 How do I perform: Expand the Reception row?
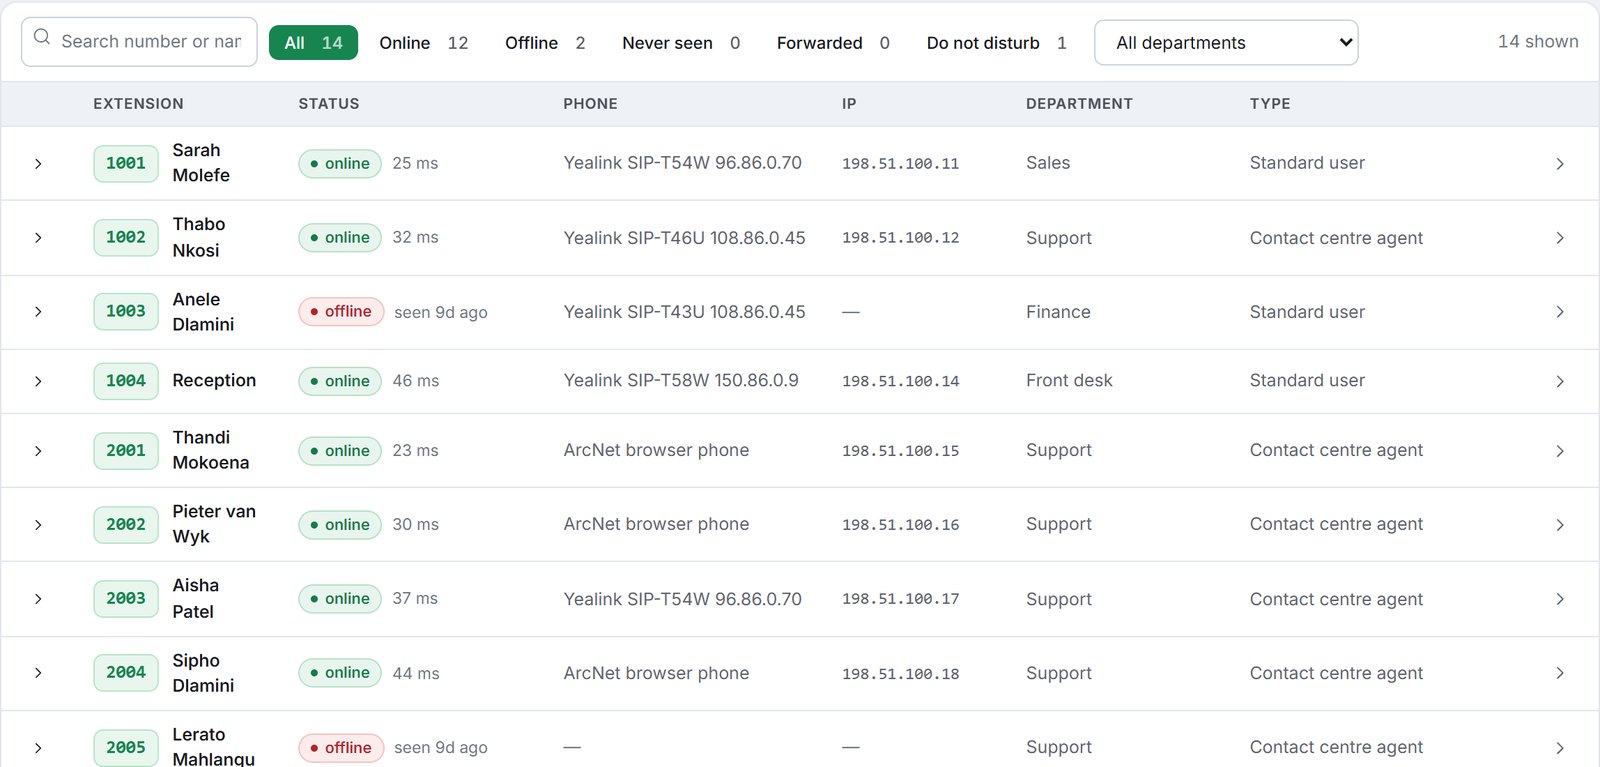[x=38, y=381]
